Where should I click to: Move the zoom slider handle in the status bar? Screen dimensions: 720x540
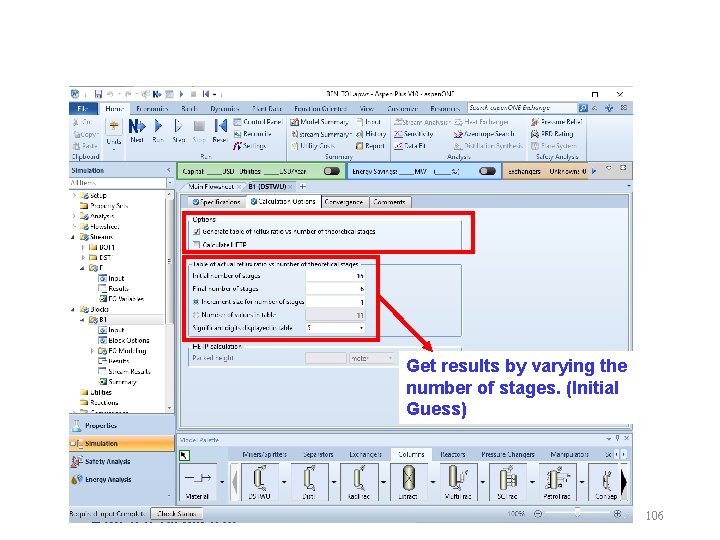click(x=577, y=513)
